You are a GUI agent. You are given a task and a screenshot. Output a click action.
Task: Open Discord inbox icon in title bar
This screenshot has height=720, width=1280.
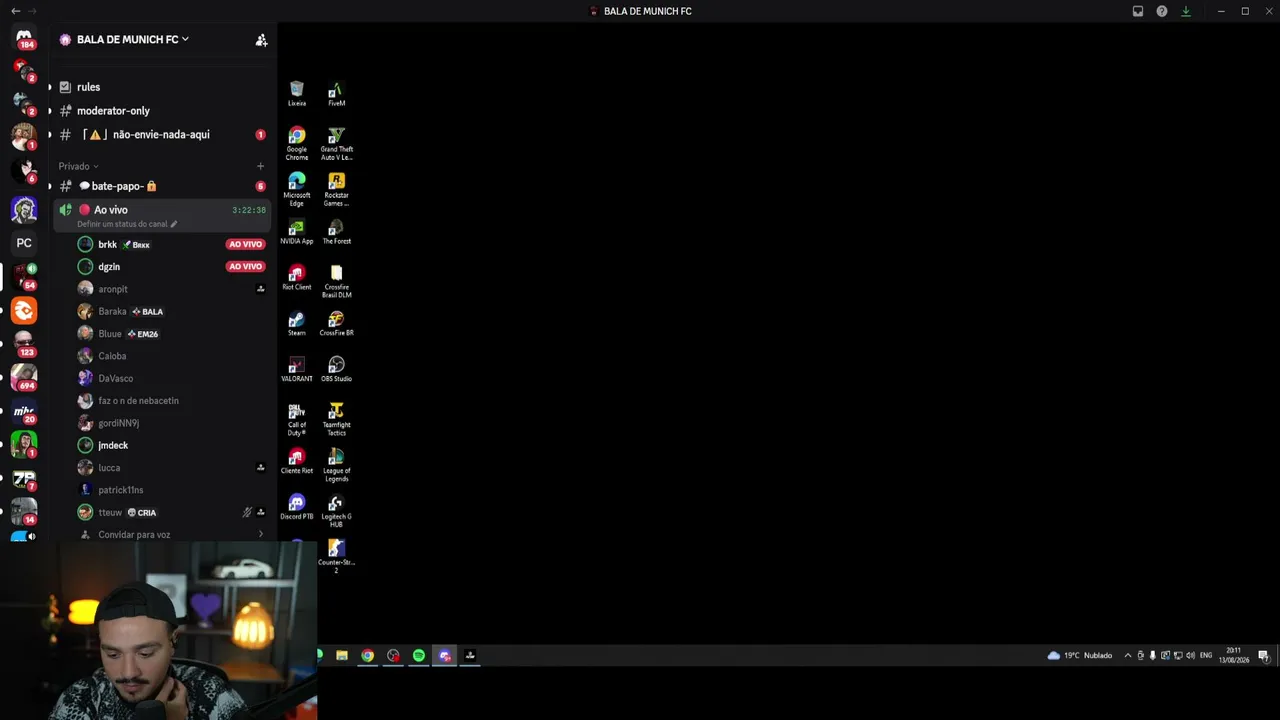tap(1138, 11)
